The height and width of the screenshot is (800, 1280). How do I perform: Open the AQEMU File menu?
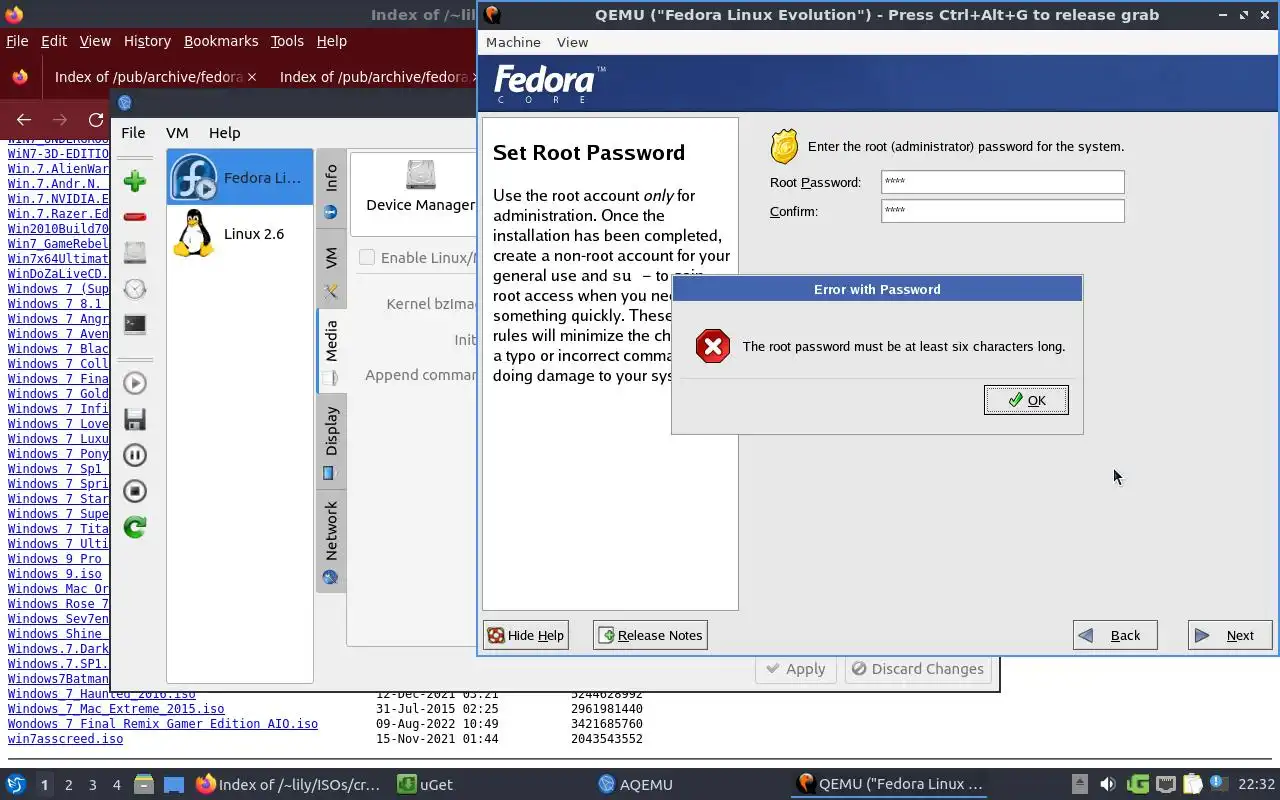click(x=133, y=132)
